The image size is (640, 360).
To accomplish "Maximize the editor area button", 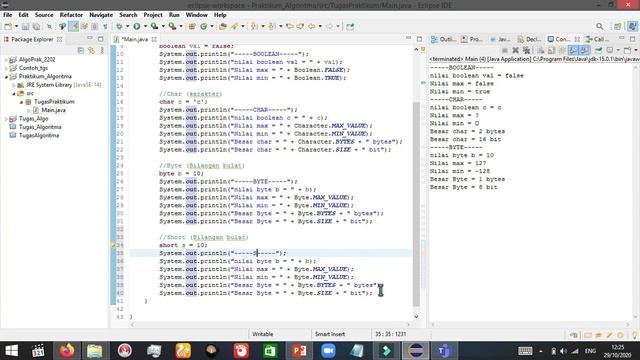I will click(419, 39).
